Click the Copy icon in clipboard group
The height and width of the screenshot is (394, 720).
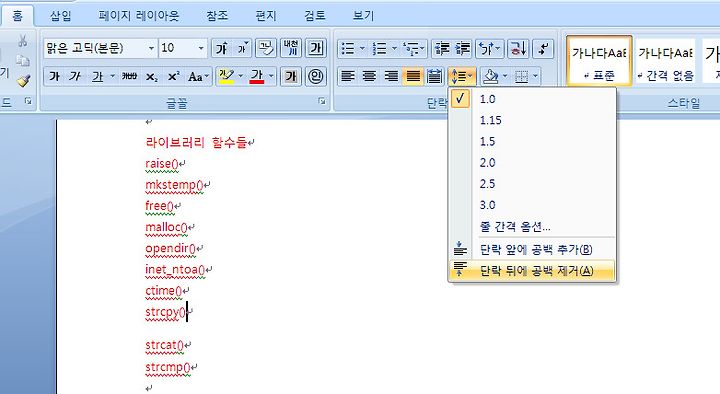(x=22, y=61)
